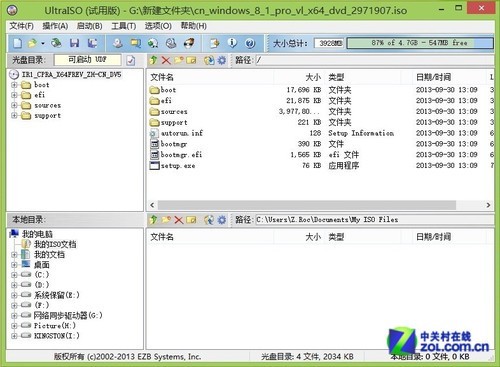Click the Make CD/DVD image icon
Image resolution: width=500 pixels, height=367 pixels.
pyautogui.click(x=117, y=43)
